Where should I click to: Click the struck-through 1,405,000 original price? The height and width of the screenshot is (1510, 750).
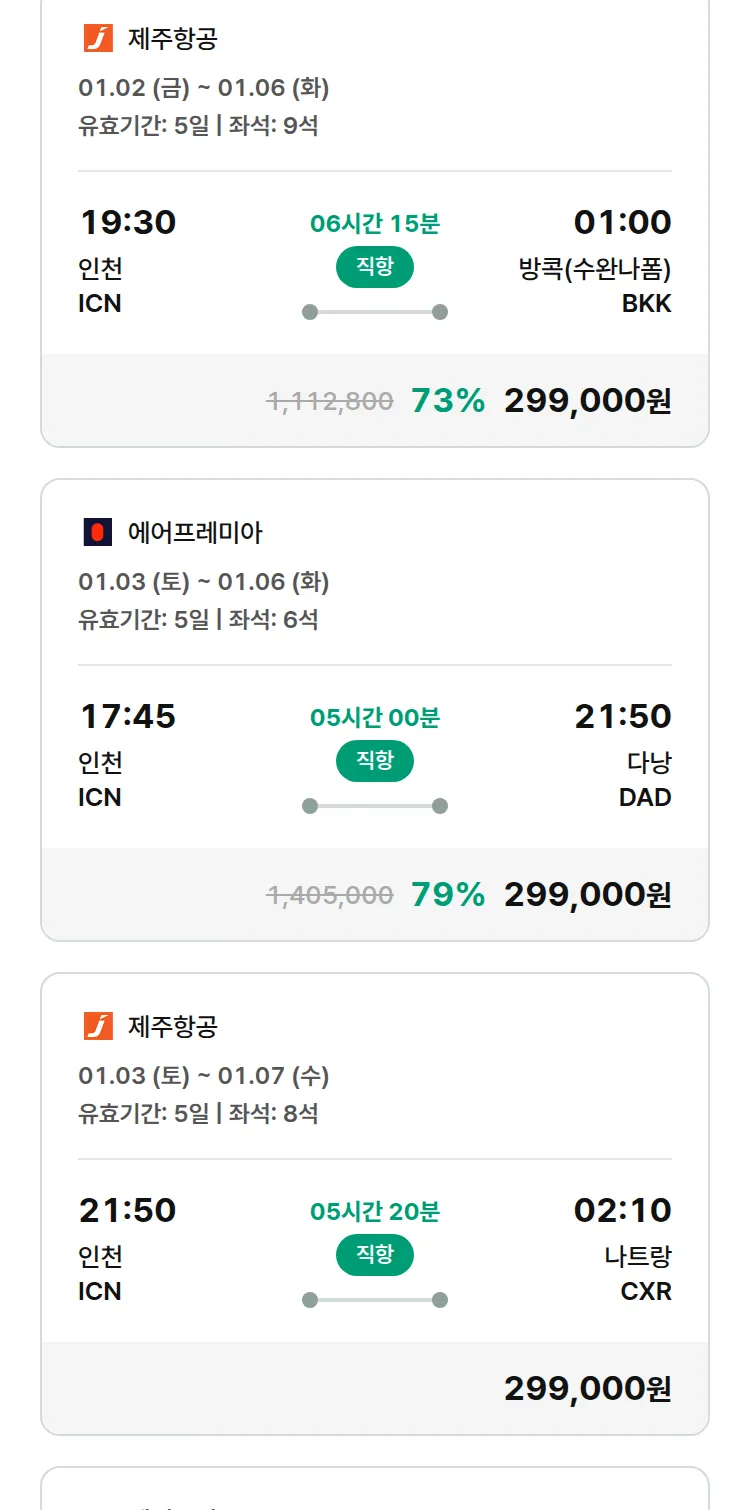coord(330,896)
